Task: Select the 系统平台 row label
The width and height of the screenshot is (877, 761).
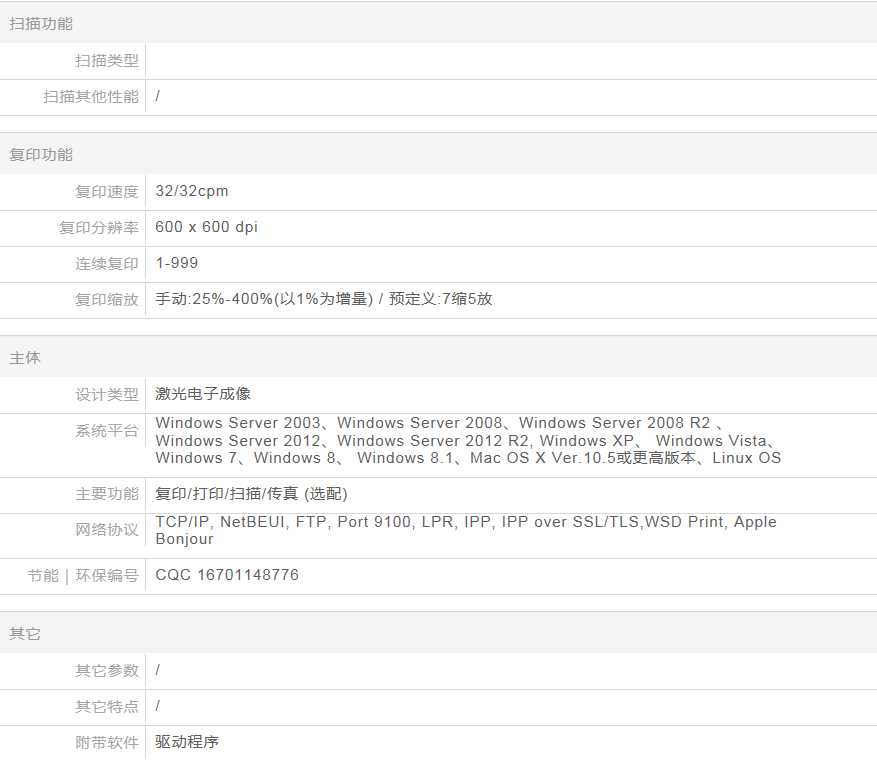Action: 107,430
